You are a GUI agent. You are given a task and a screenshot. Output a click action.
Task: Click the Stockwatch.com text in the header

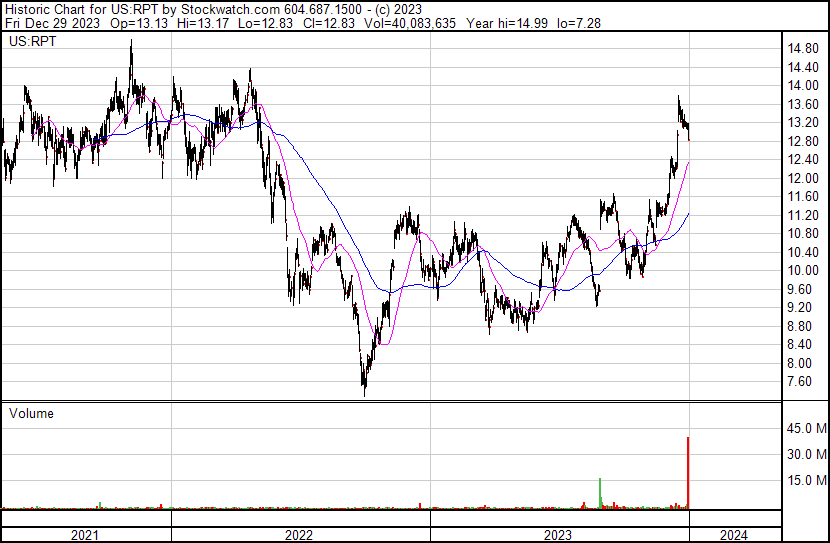click(223, 10)
